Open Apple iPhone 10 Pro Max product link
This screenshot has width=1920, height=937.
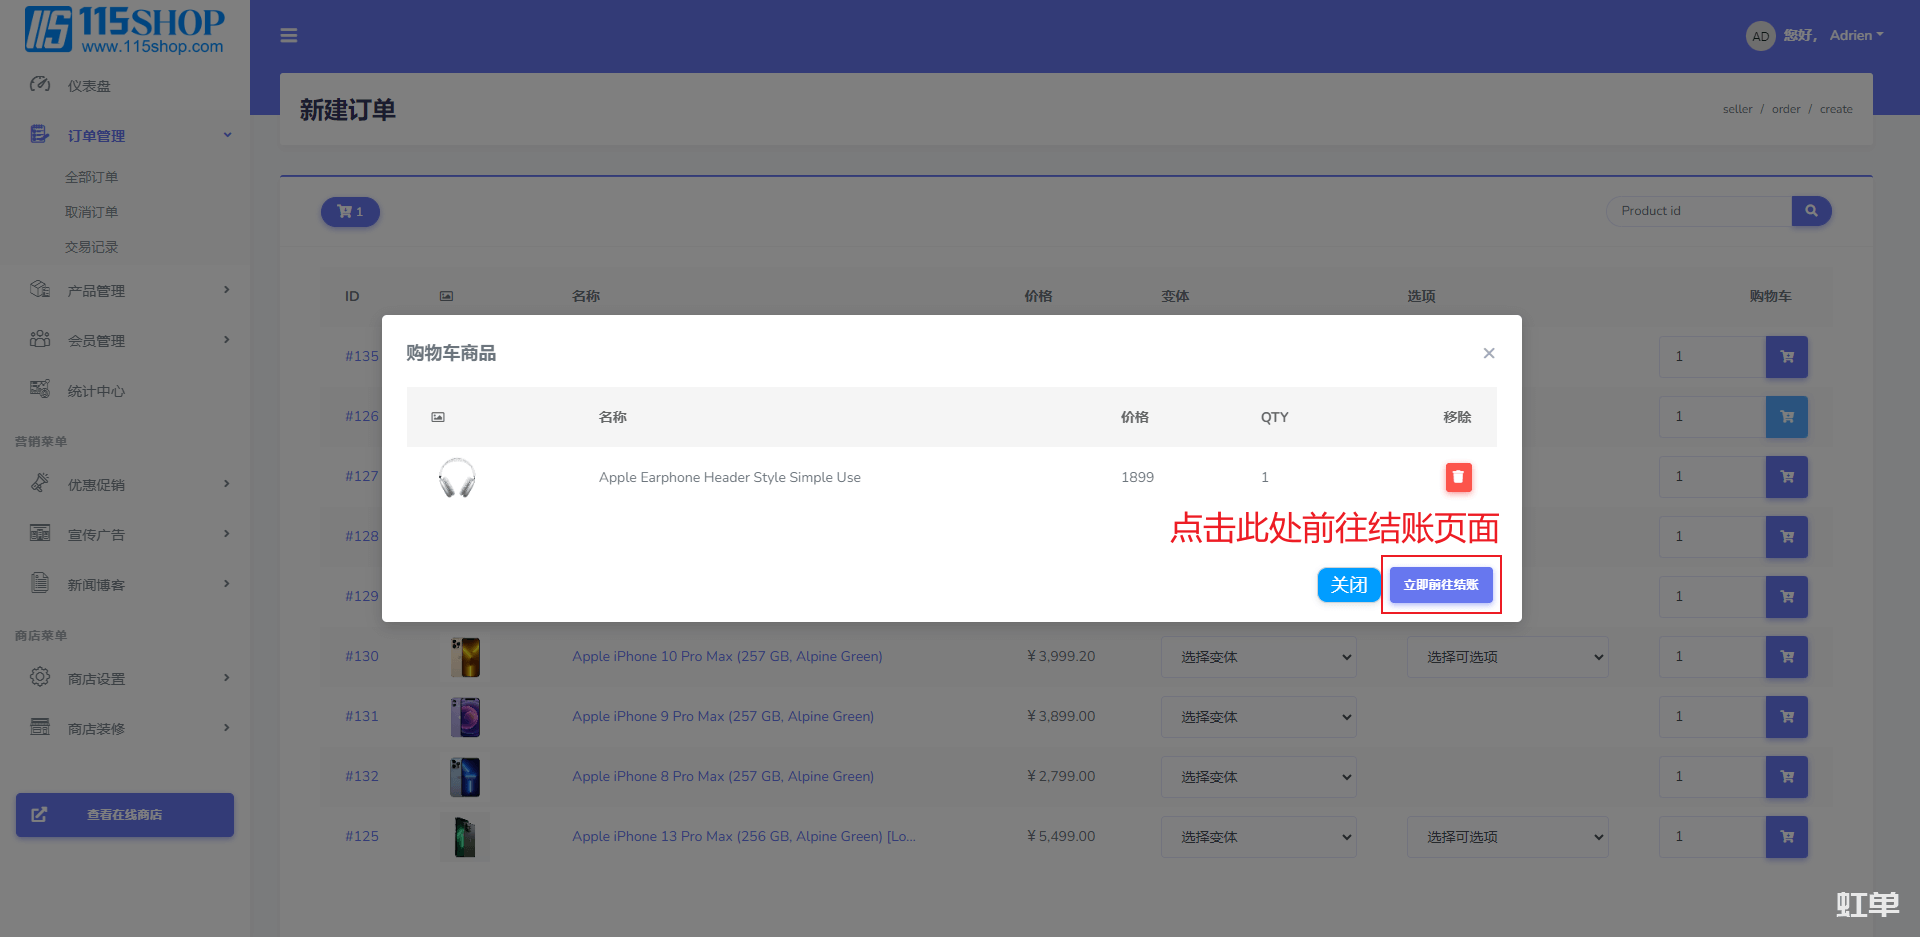click(x=727, y=656)
